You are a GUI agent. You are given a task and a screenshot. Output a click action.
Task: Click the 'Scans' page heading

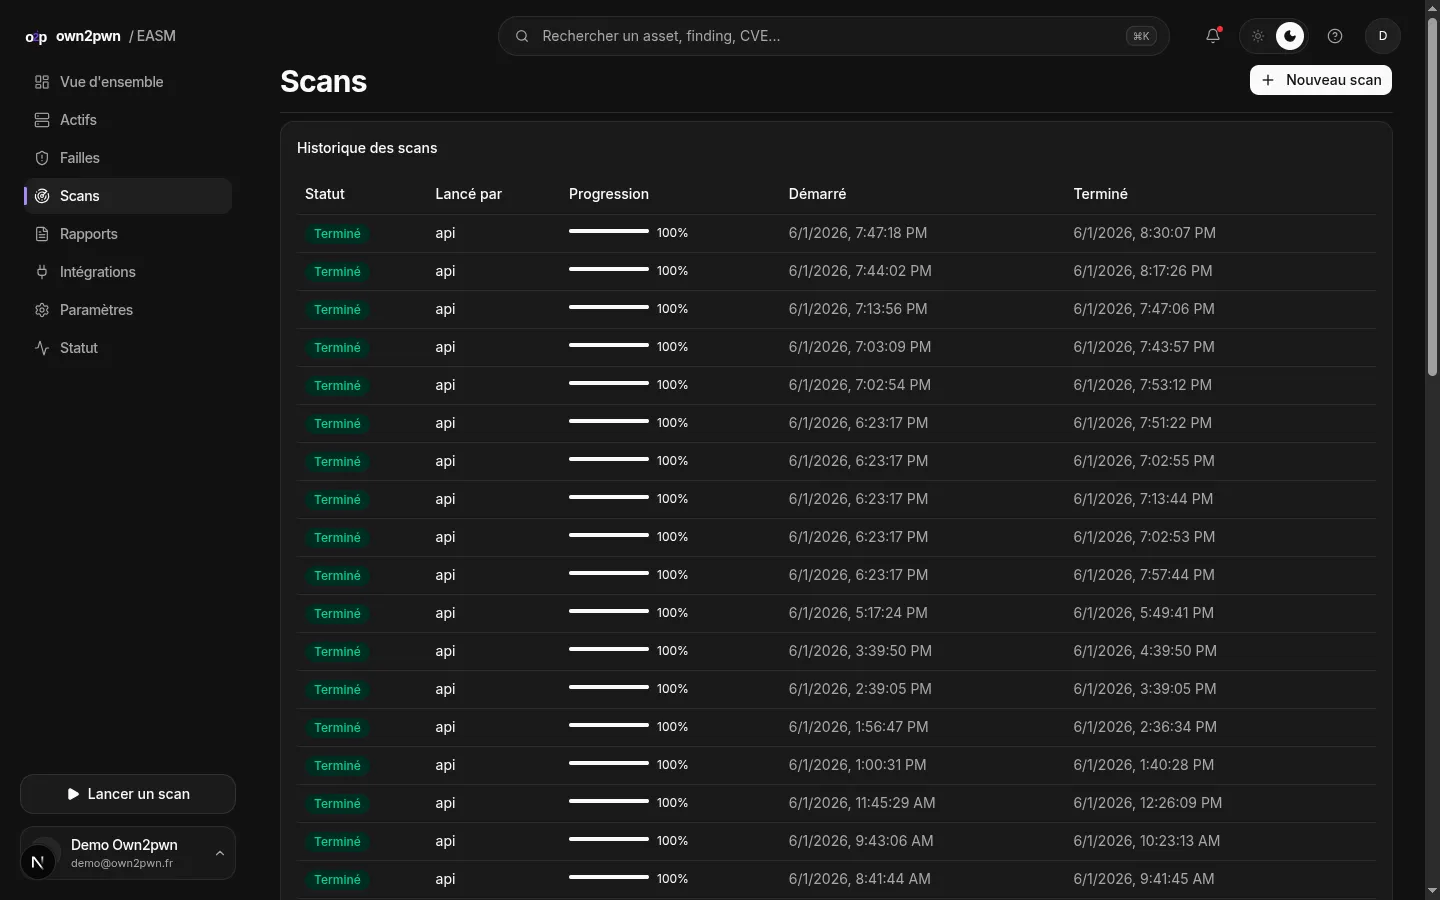[x=324, y=81]
